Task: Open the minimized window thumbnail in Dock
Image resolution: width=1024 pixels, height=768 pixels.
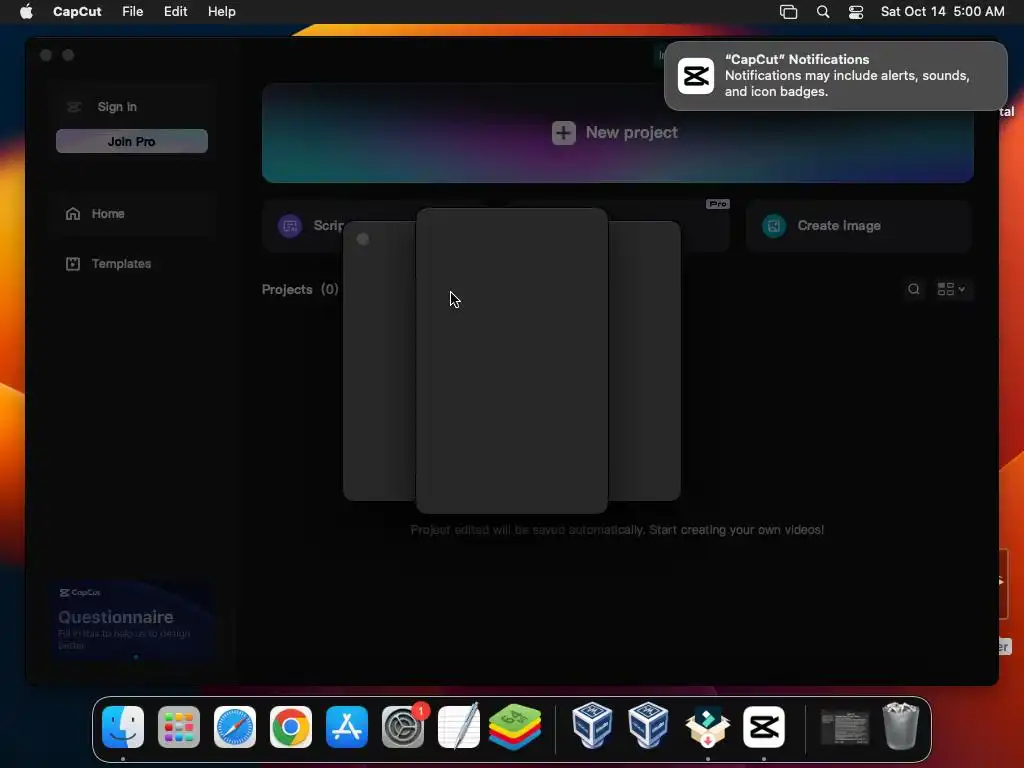Action: click(x=845, y=728)
